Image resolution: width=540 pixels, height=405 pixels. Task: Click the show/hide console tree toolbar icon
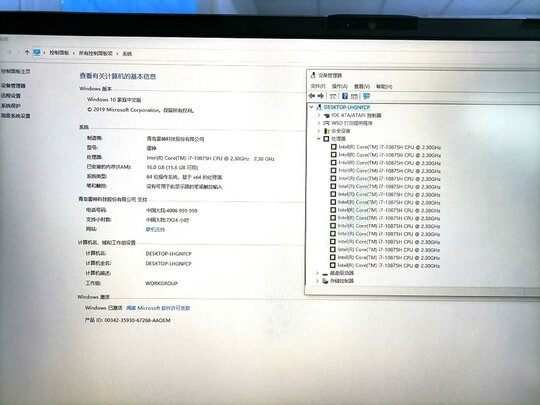333,96
